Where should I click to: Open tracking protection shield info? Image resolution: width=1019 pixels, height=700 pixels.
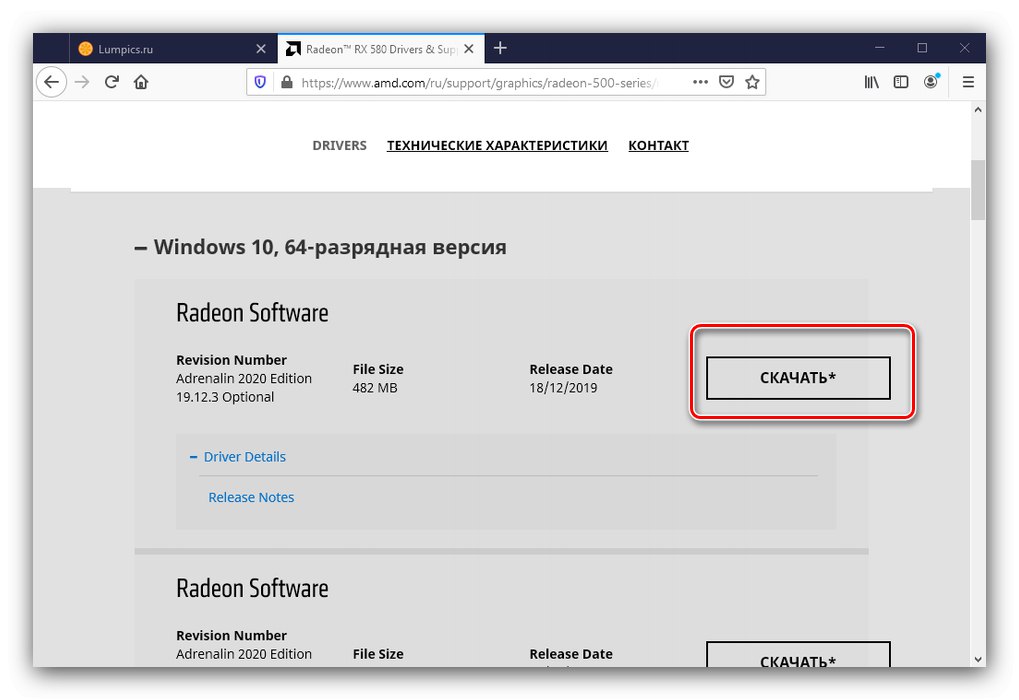coord(260,83)
